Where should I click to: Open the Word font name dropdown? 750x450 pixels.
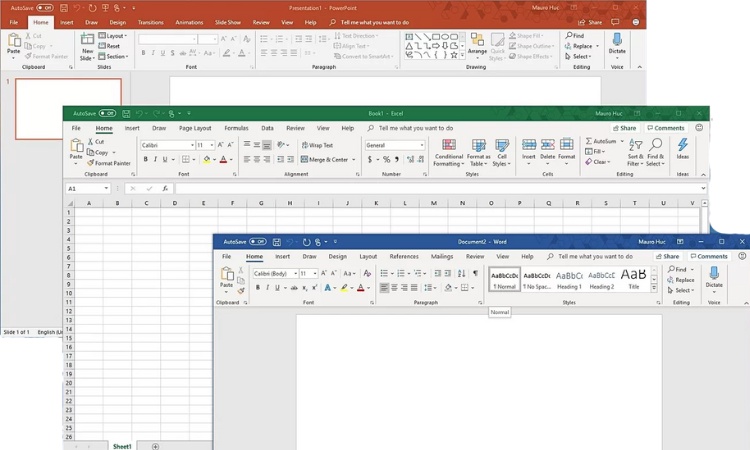pos(295,274)
